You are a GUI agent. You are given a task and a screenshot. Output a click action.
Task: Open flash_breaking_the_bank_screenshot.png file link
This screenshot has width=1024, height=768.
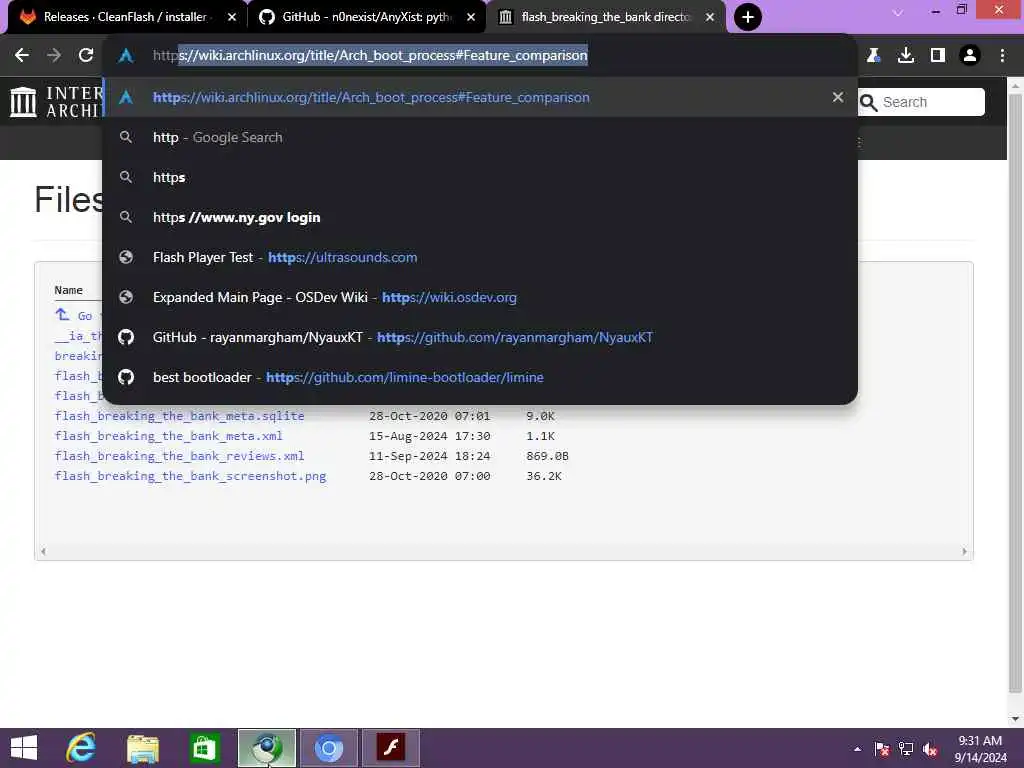(191, 476)
